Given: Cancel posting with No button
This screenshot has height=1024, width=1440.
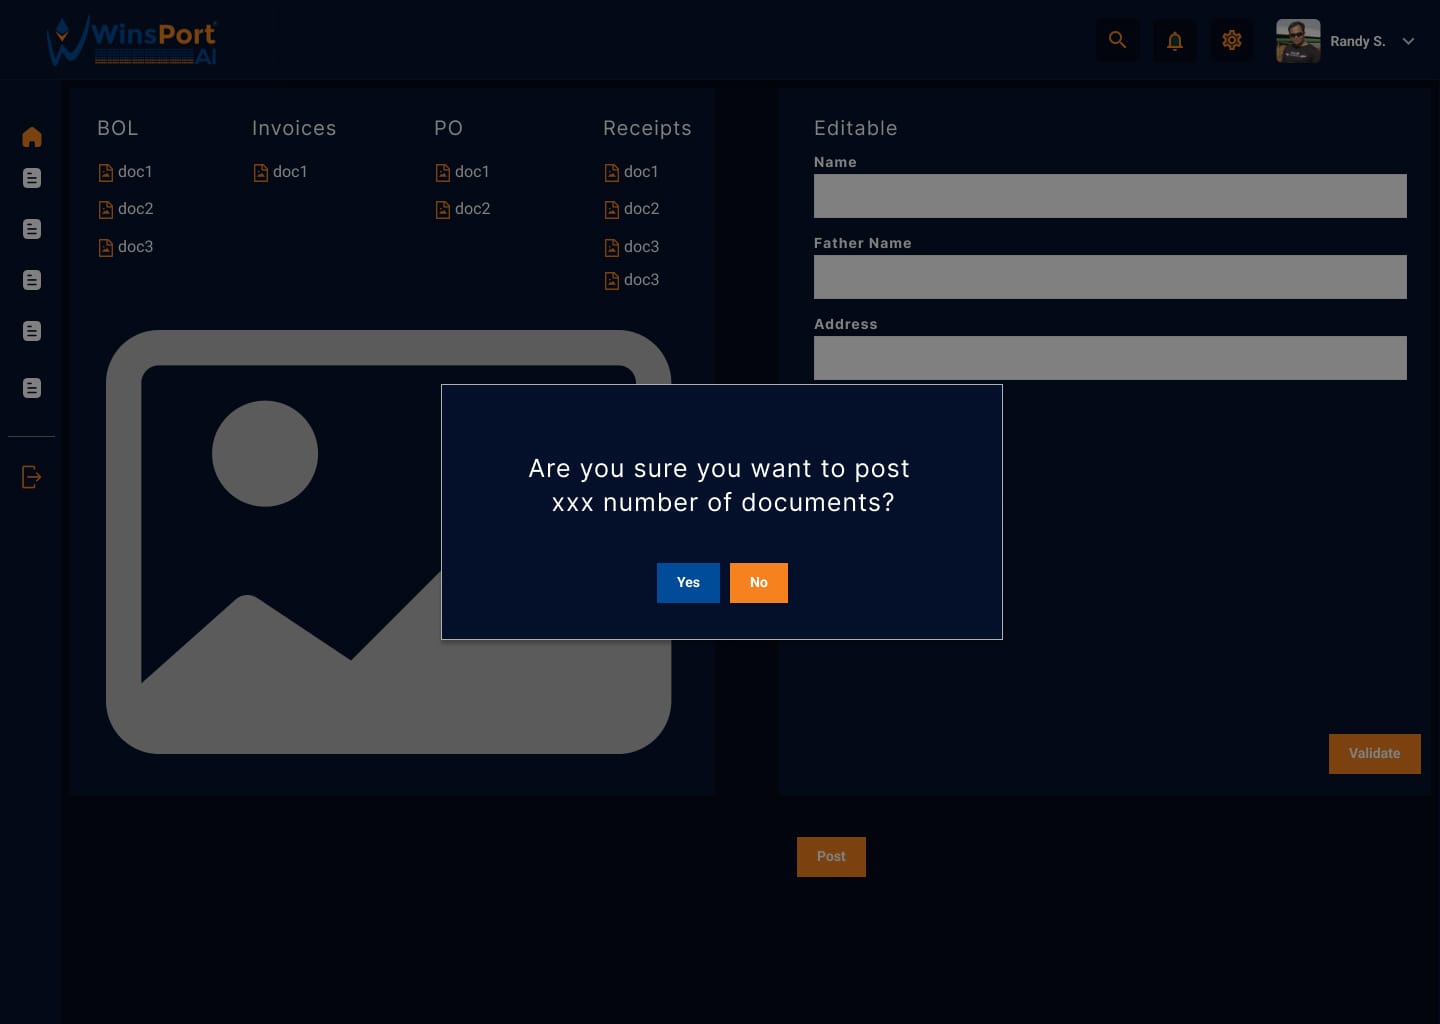Looking at the screenshot, I should click(x=759, y=583).
